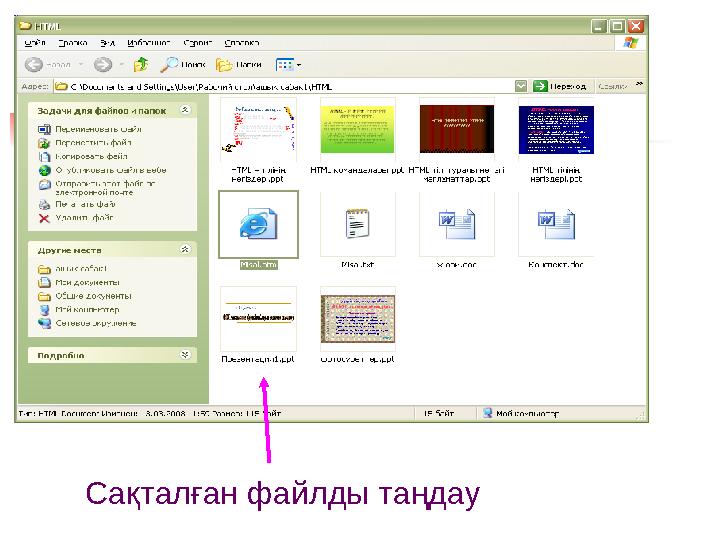The height and width of the screenshot is (540, 720).
Task: Click the Forward navigation arrow
Action: click(103, 65)
